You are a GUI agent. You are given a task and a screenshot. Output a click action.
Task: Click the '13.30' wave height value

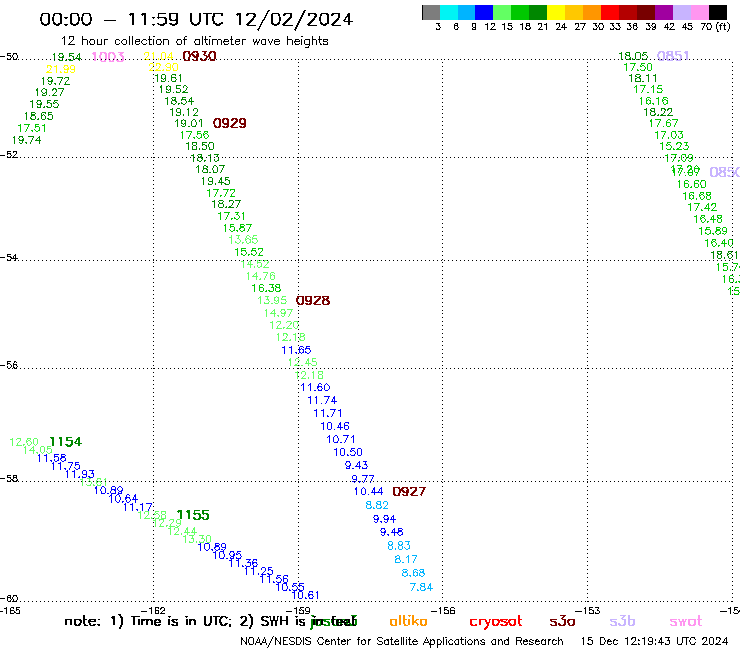point(197,539)
